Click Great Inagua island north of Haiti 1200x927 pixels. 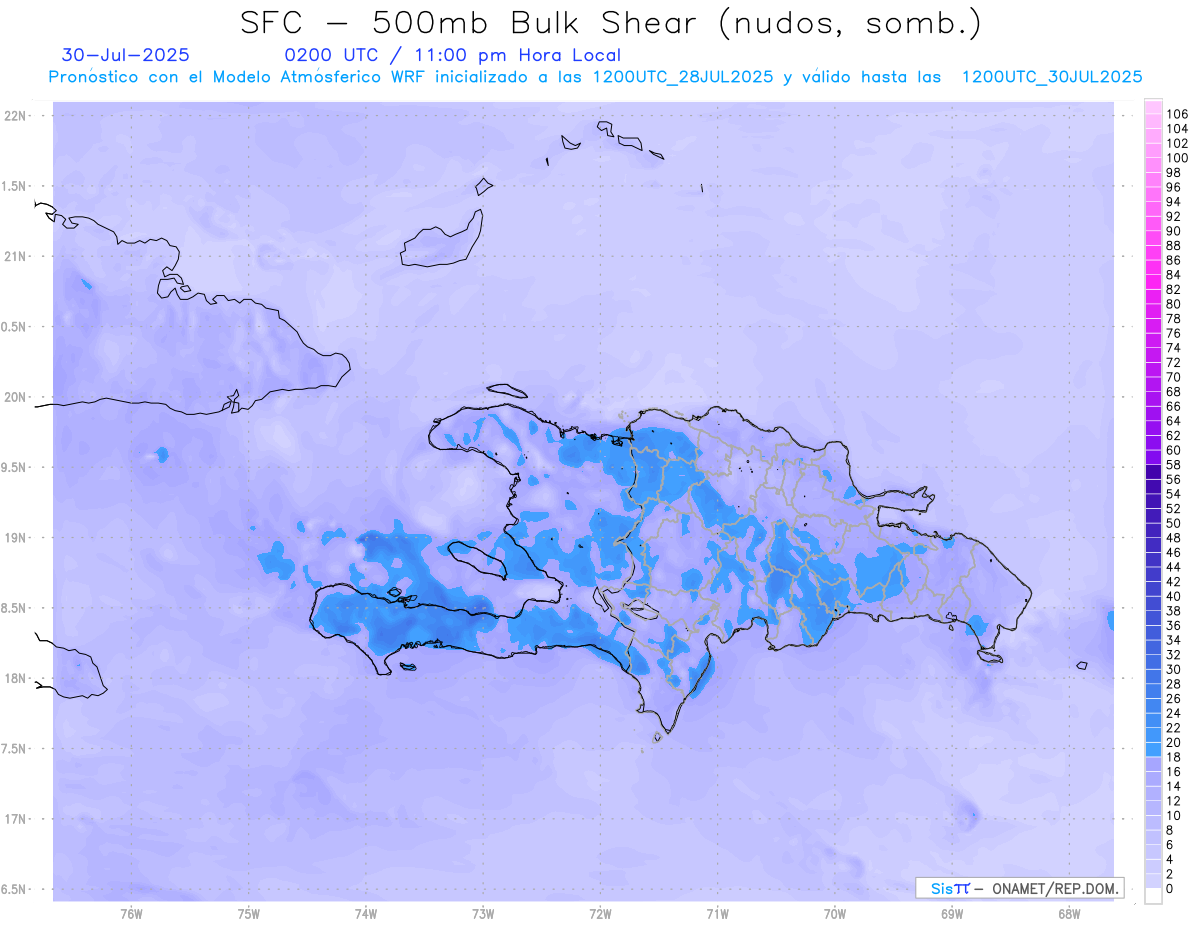pos(442,239)
